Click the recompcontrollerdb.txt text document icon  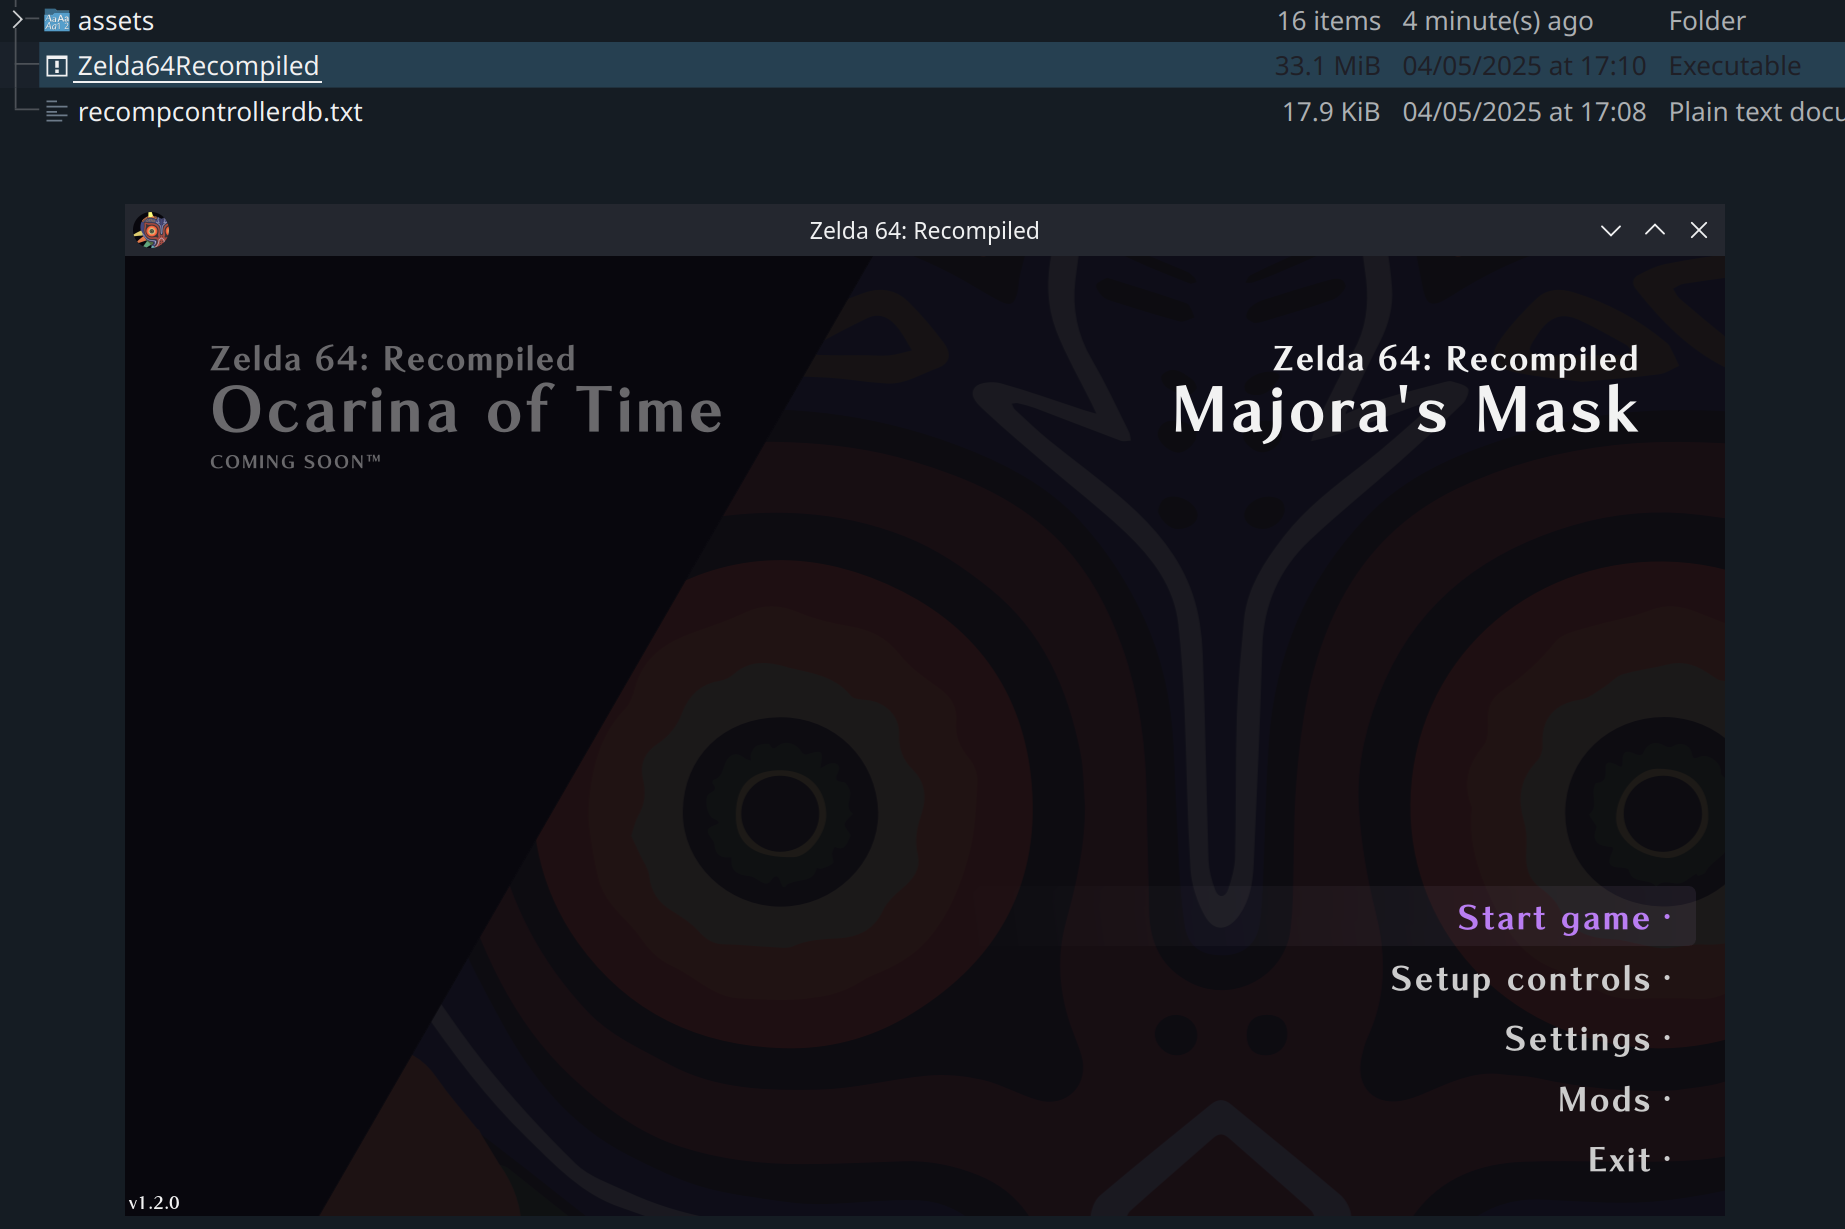click(57, 112)
